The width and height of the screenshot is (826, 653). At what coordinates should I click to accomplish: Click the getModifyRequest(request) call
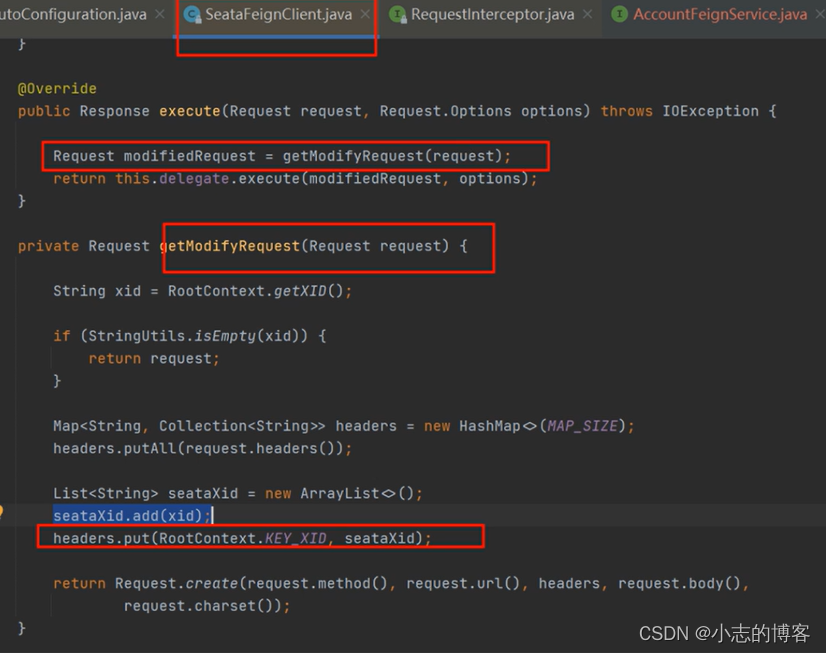[392, 156]
